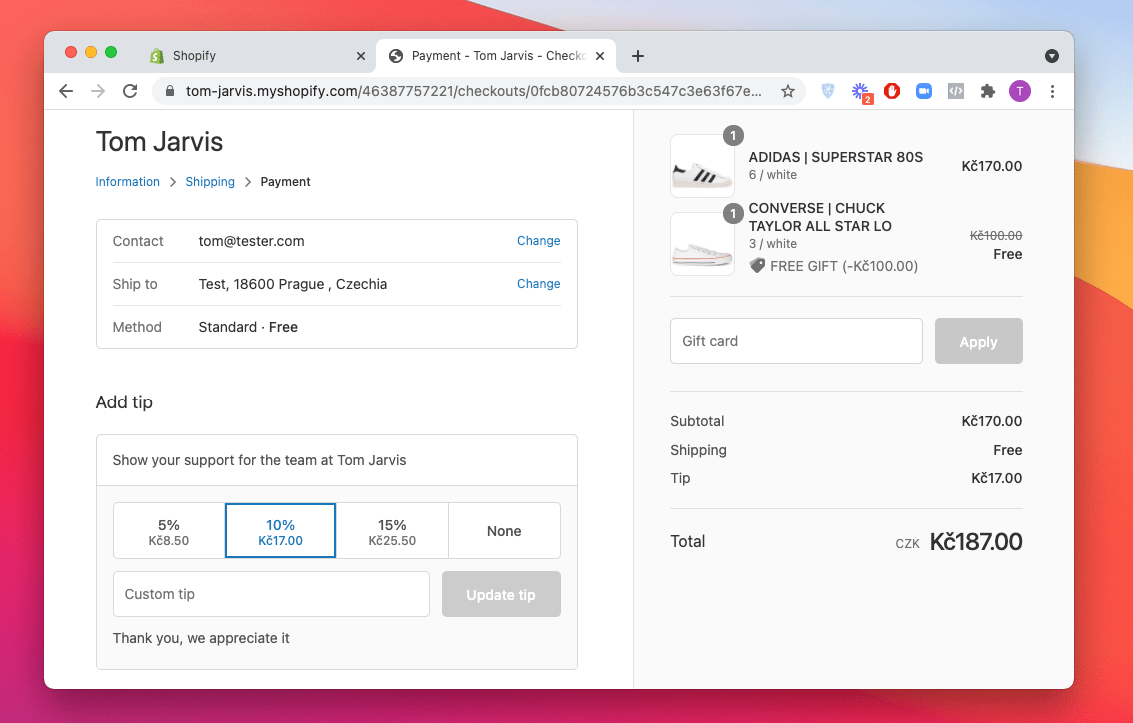The height and width of the screenshot is (723, 1133).
Task: Click the quantity badge on Adidas item
Action: click(733, 135)
